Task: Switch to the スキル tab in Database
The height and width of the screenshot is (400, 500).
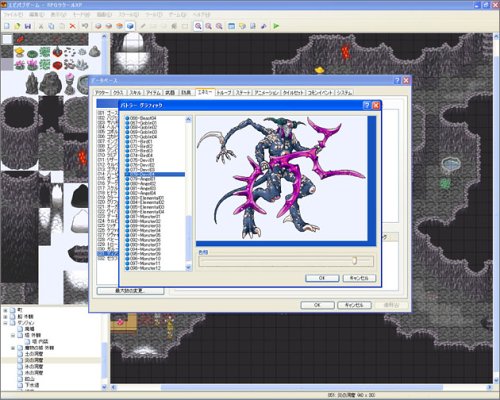Action: pos(135,92)
